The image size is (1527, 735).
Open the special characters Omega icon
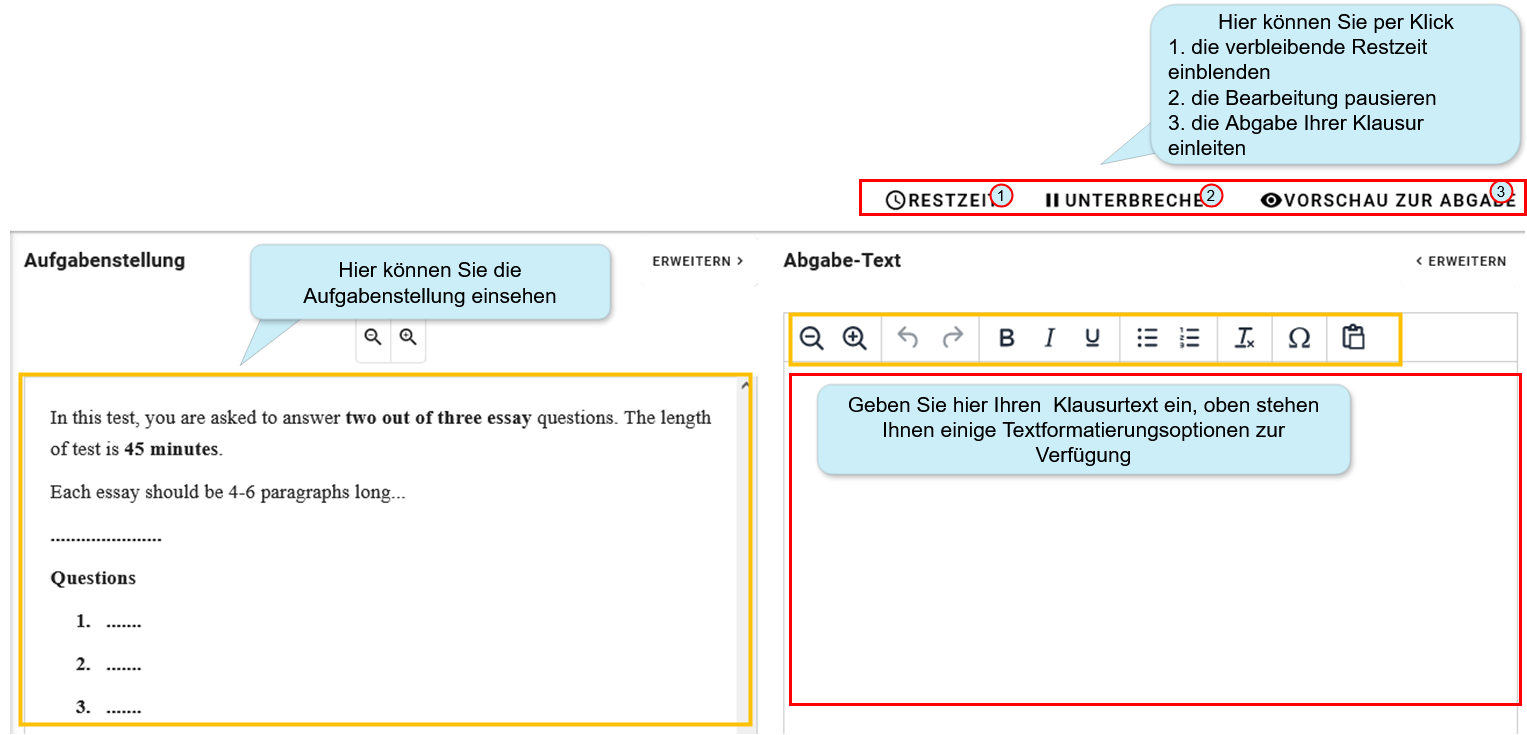[1299, 338]
